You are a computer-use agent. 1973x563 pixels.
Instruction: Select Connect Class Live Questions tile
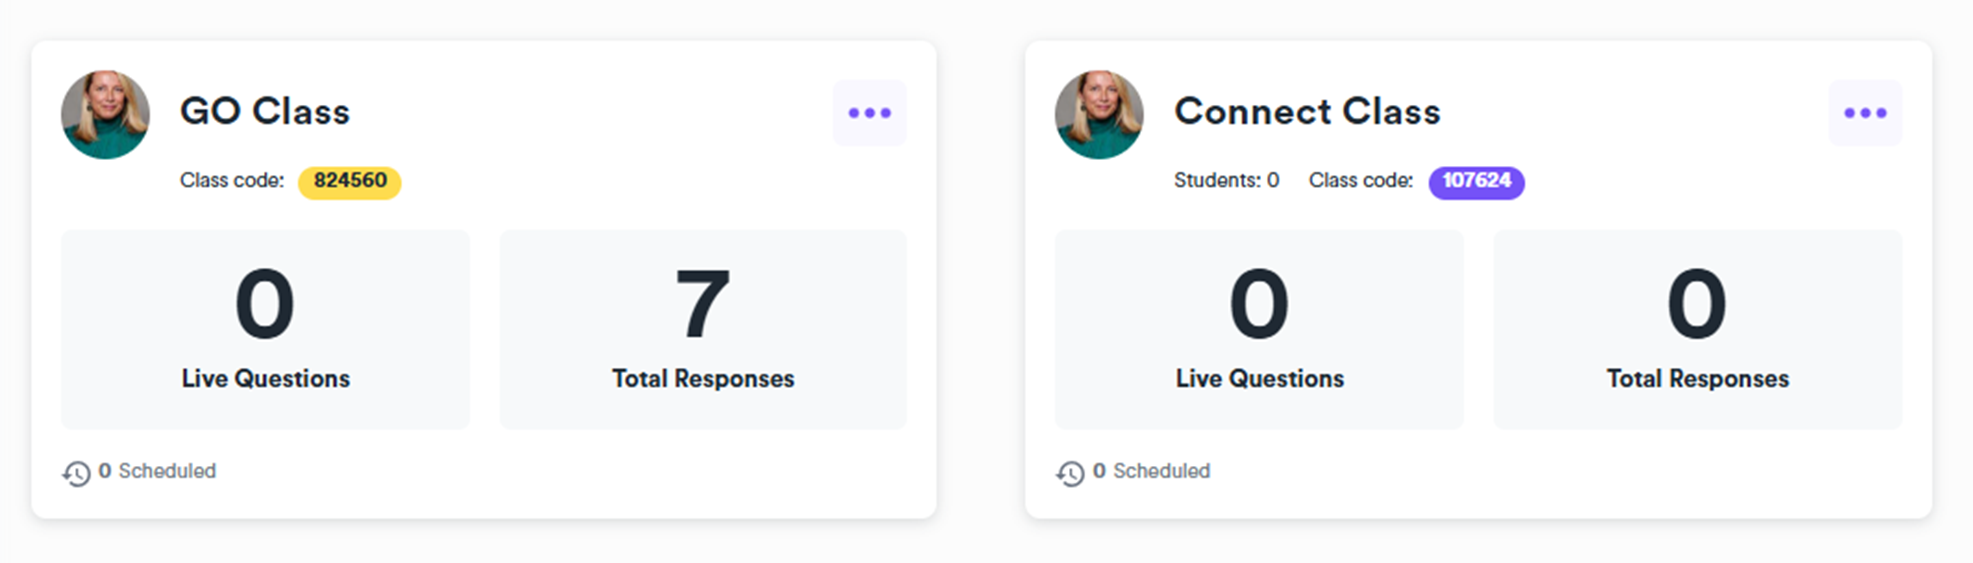pyautogui.click(x=1259, y=329)
